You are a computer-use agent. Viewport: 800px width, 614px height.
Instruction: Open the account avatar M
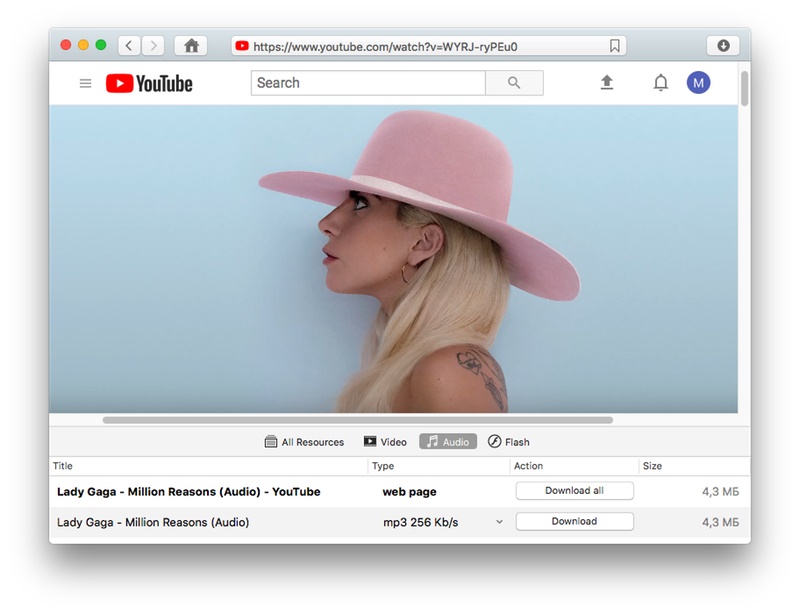(x=698, y=83)
